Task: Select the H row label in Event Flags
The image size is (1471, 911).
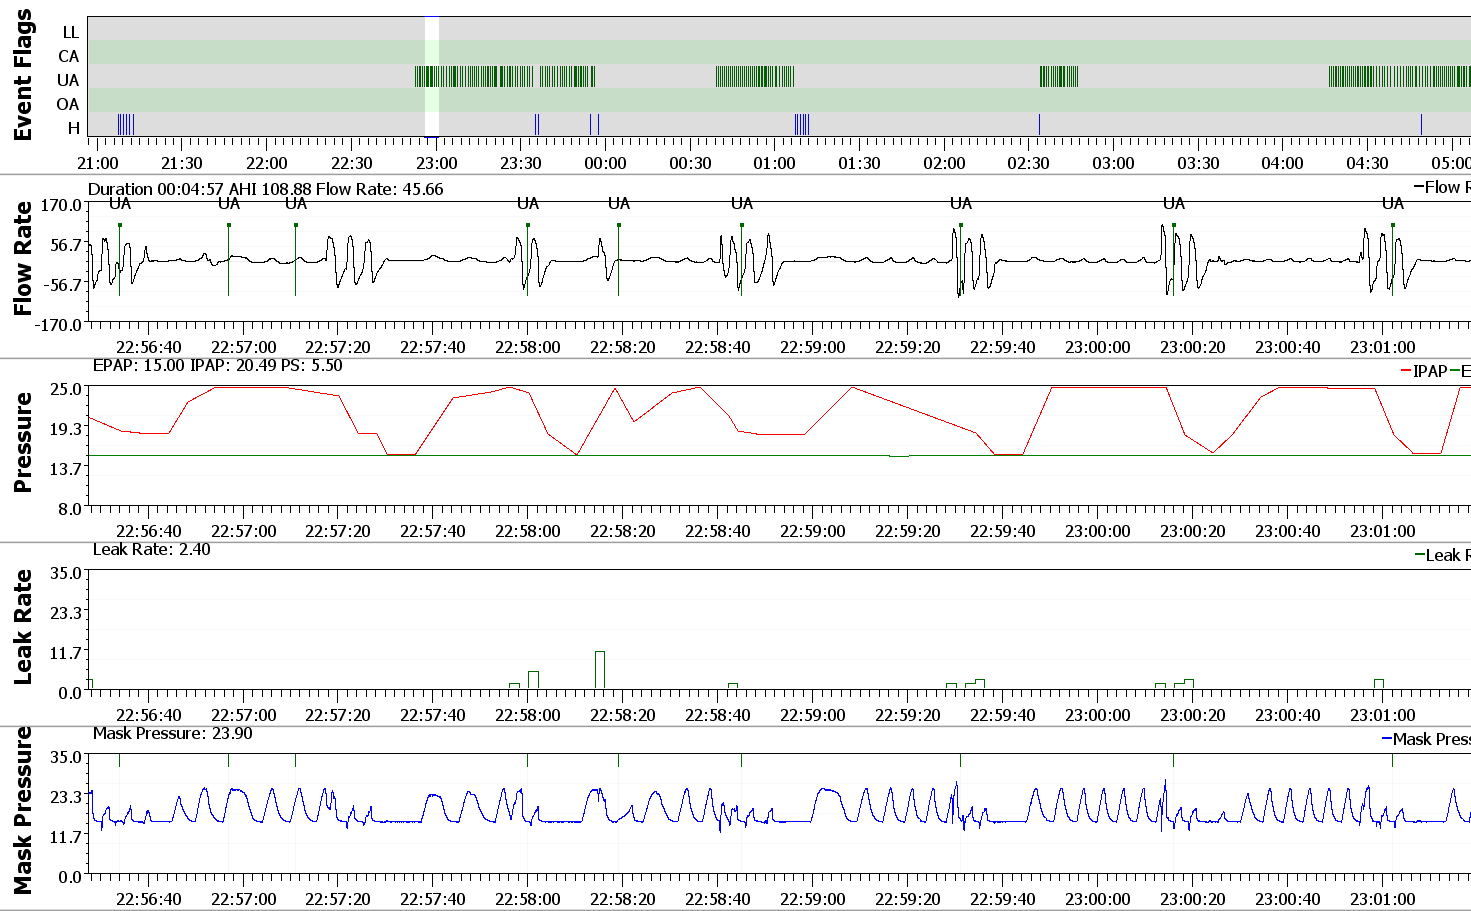Action: click(x=73, y=128)
